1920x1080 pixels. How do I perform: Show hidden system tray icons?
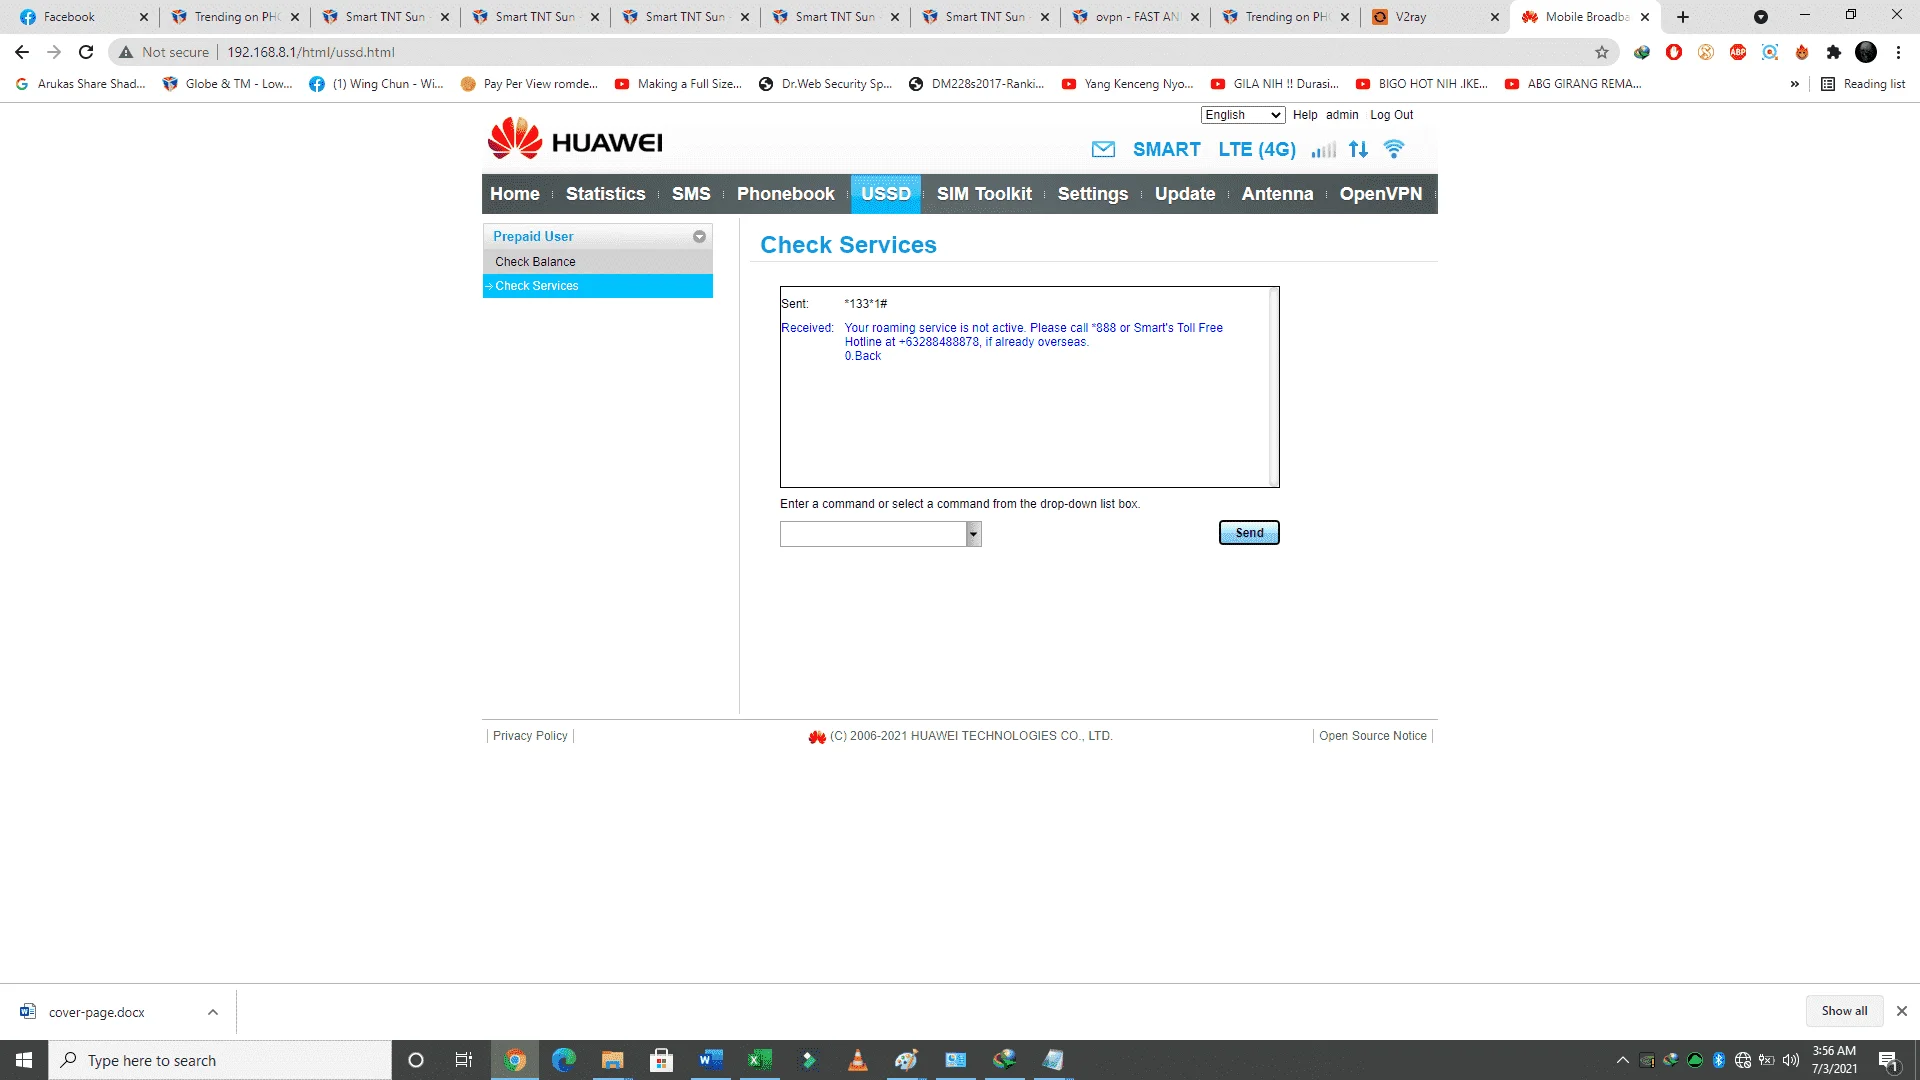pyautogui.click(x=1623, y=1060)
